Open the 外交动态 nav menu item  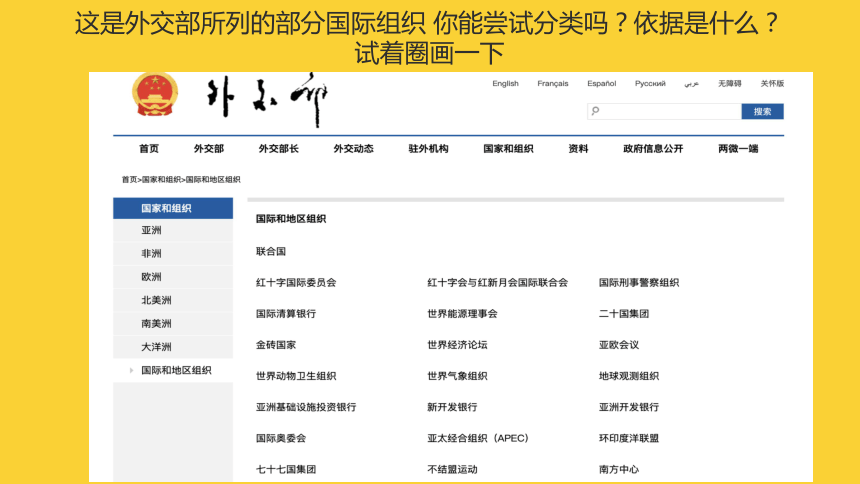pyautogui.click(x=353, y=149)
